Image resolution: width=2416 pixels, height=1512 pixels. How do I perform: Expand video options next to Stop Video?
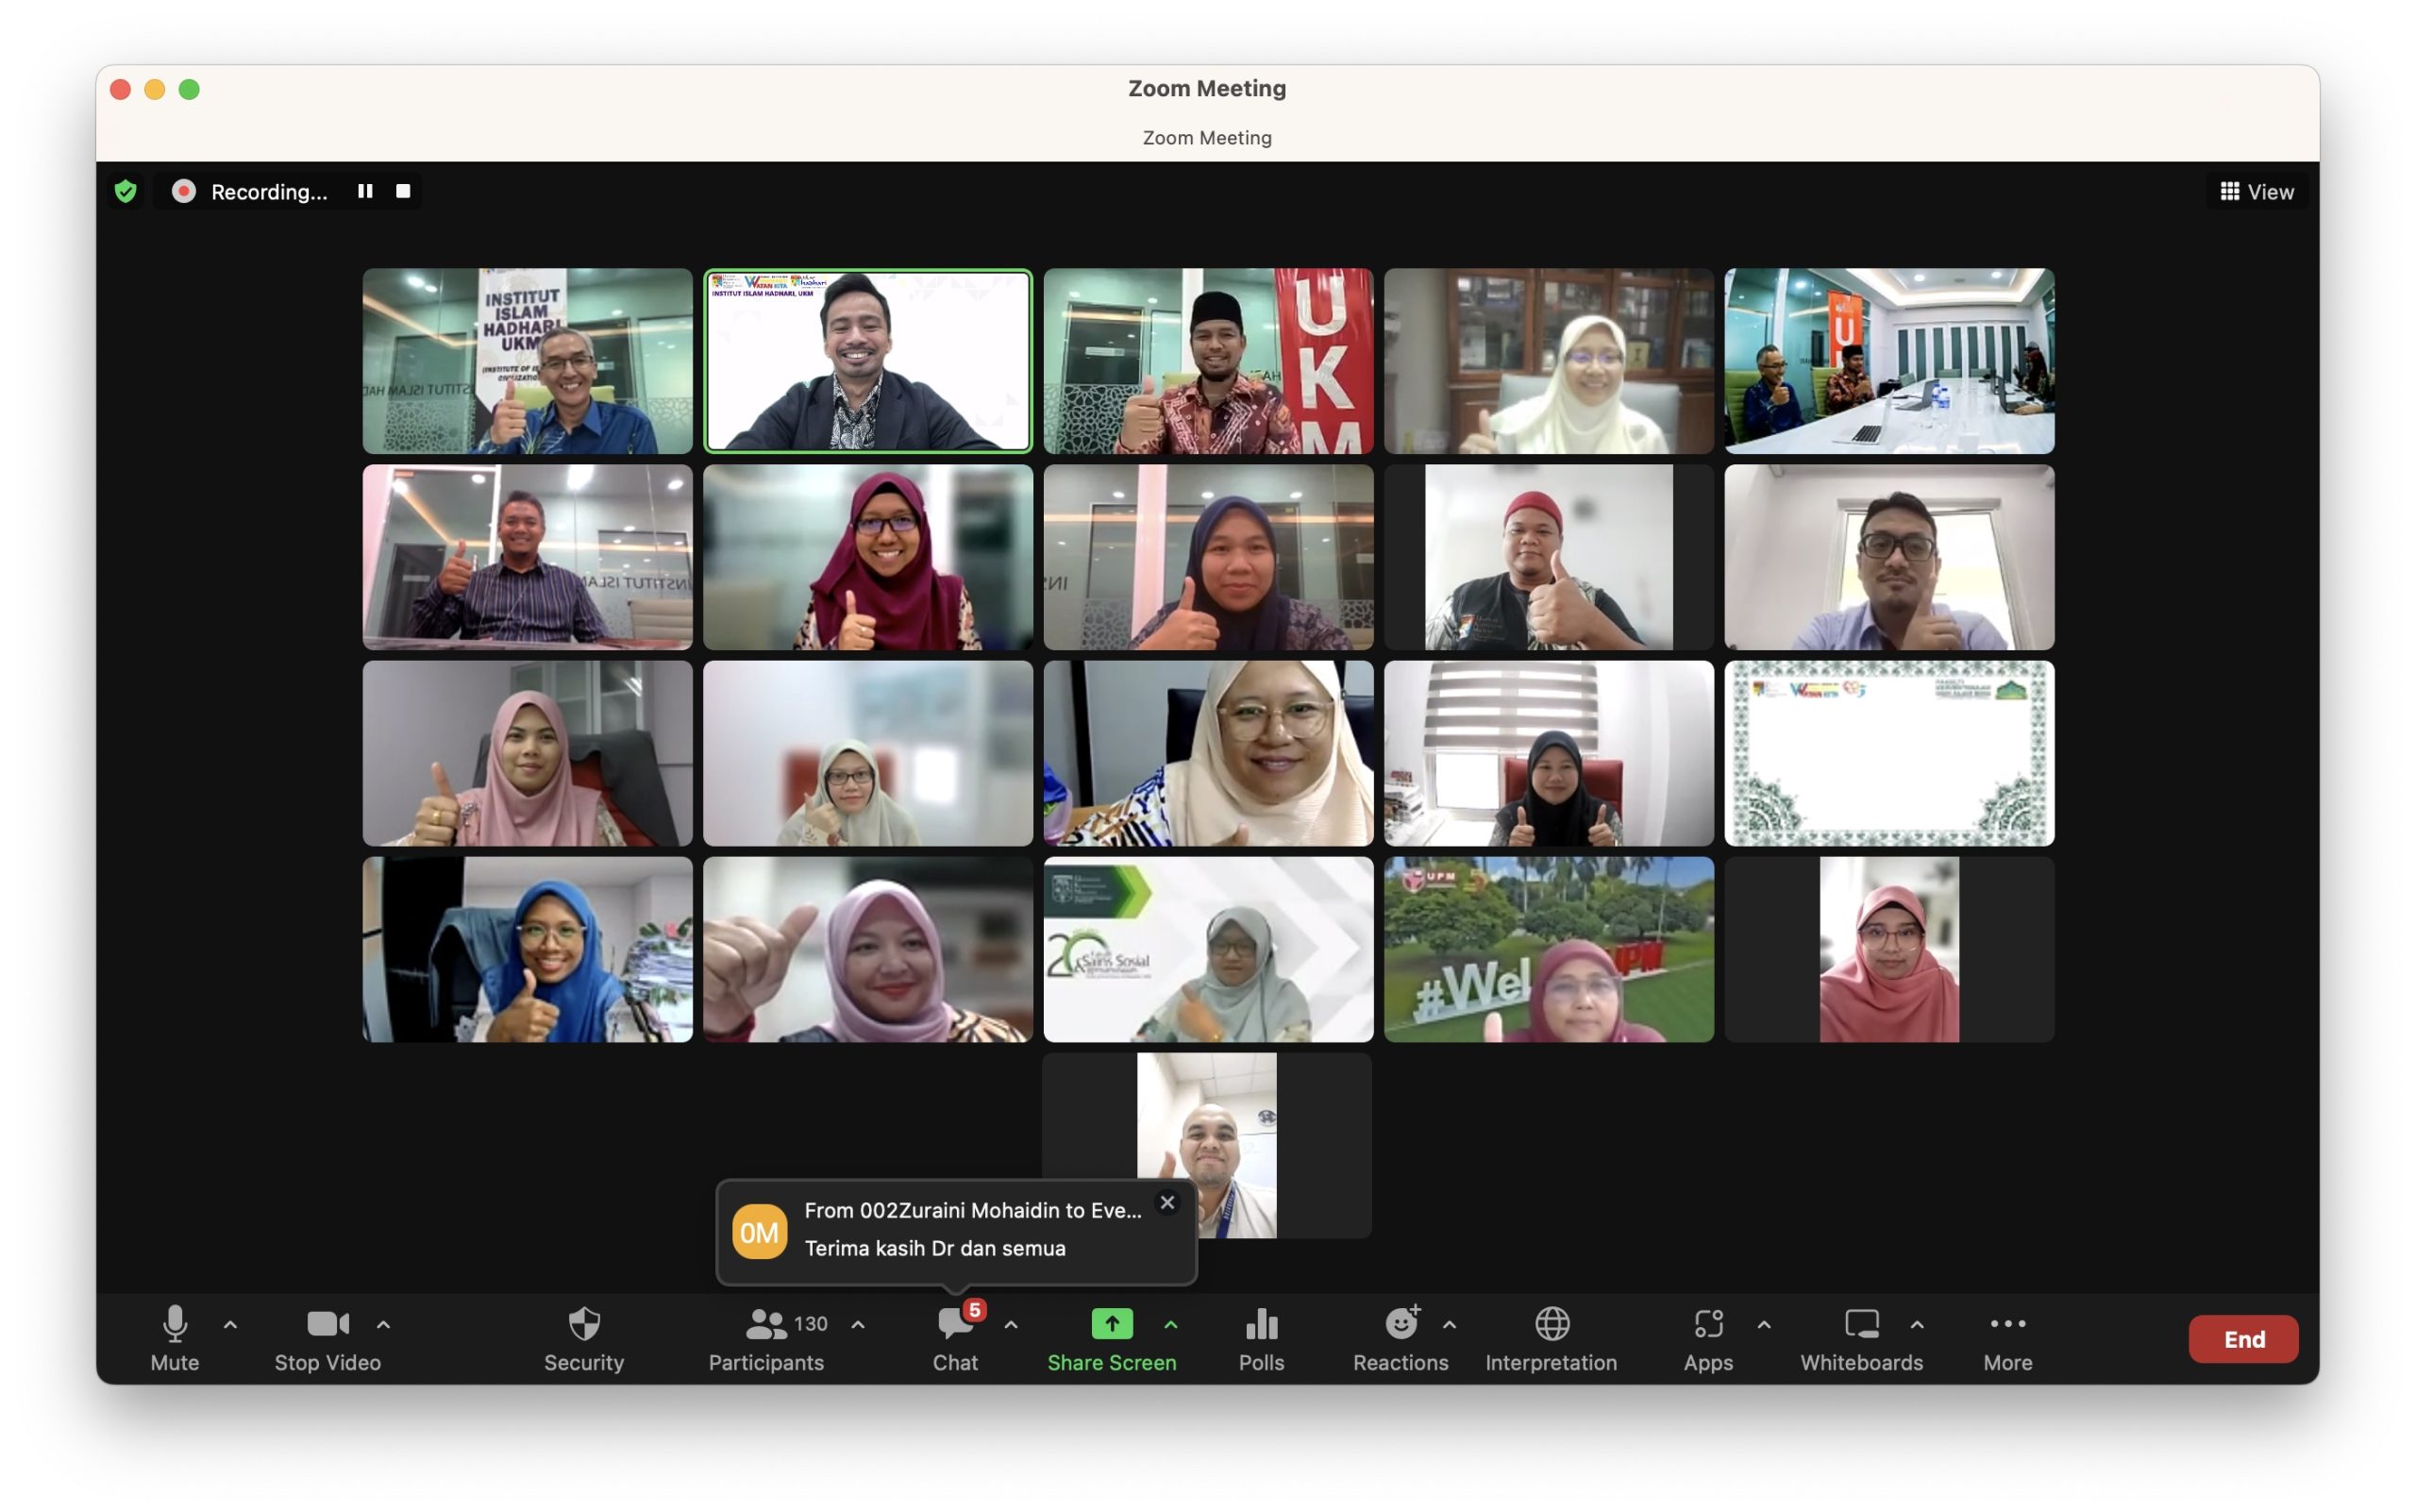click(383, 1324)
